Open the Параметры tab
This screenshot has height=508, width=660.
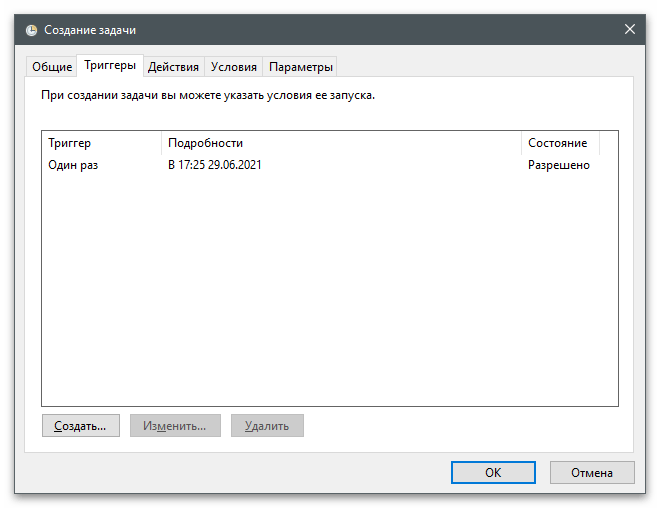tap(301, 67)
